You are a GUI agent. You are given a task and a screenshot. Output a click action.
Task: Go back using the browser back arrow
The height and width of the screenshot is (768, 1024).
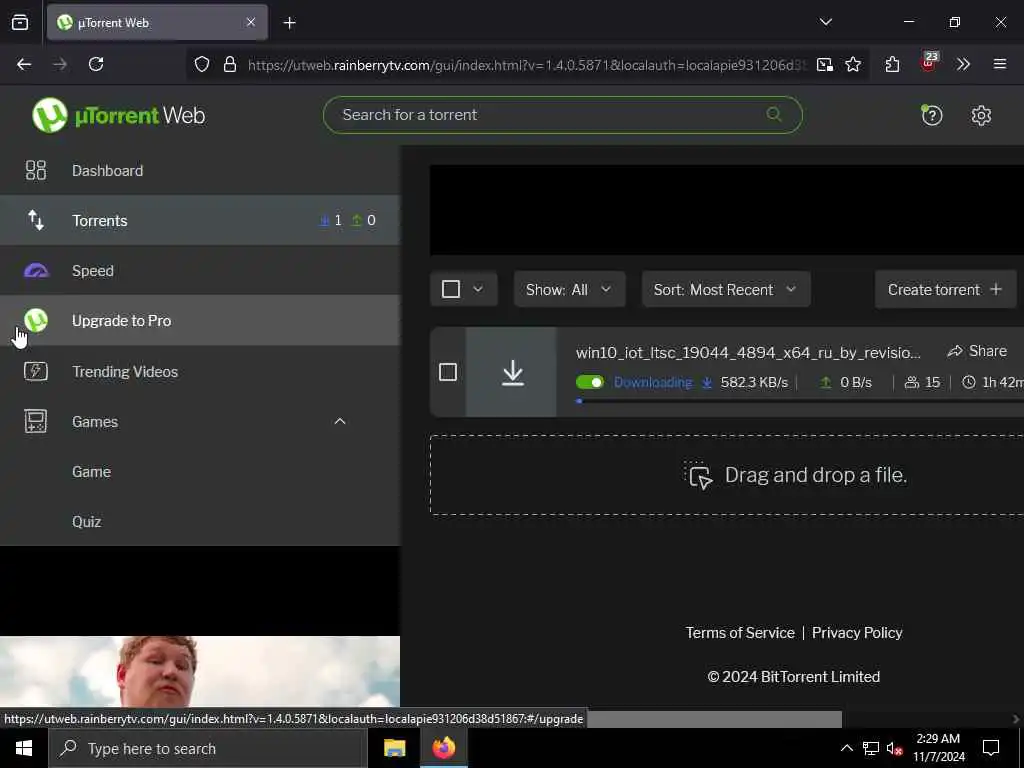(x=24, y=64)
